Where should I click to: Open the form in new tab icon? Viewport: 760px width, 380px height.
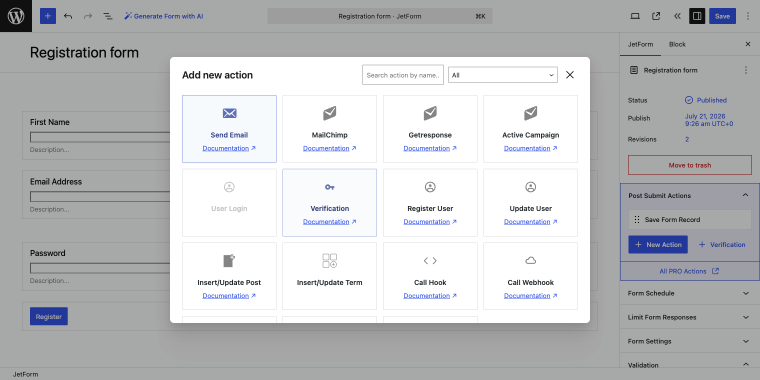[656, 16]
